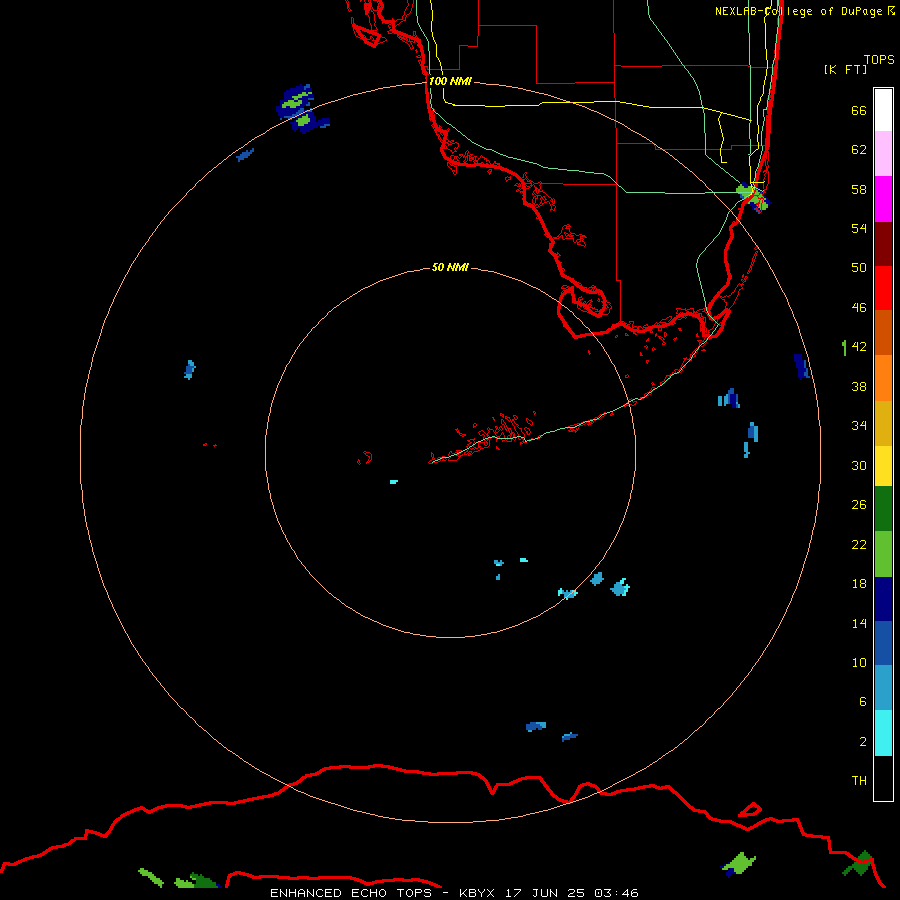Select the "TH" threshold label
900x900 pixels.
click(859, 780)
